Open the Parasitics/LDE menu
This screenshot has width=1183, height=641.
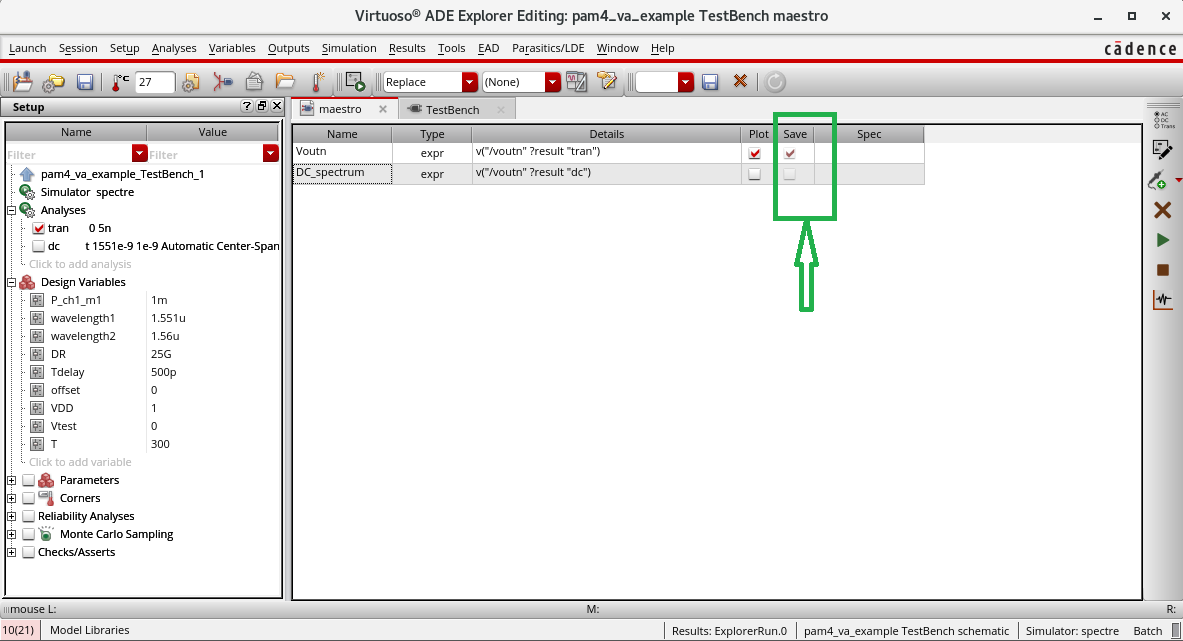(x=548, y=48)
